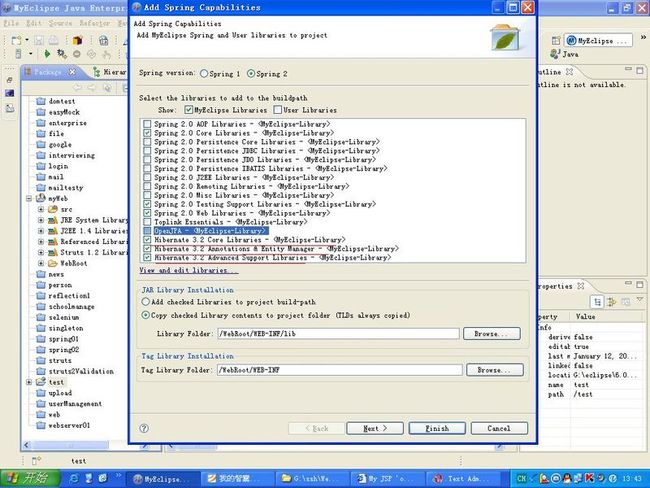The width and height of the screenshot is (650, 488).
Task: Enable the User Libraries show checkbox
Action: 278,110
